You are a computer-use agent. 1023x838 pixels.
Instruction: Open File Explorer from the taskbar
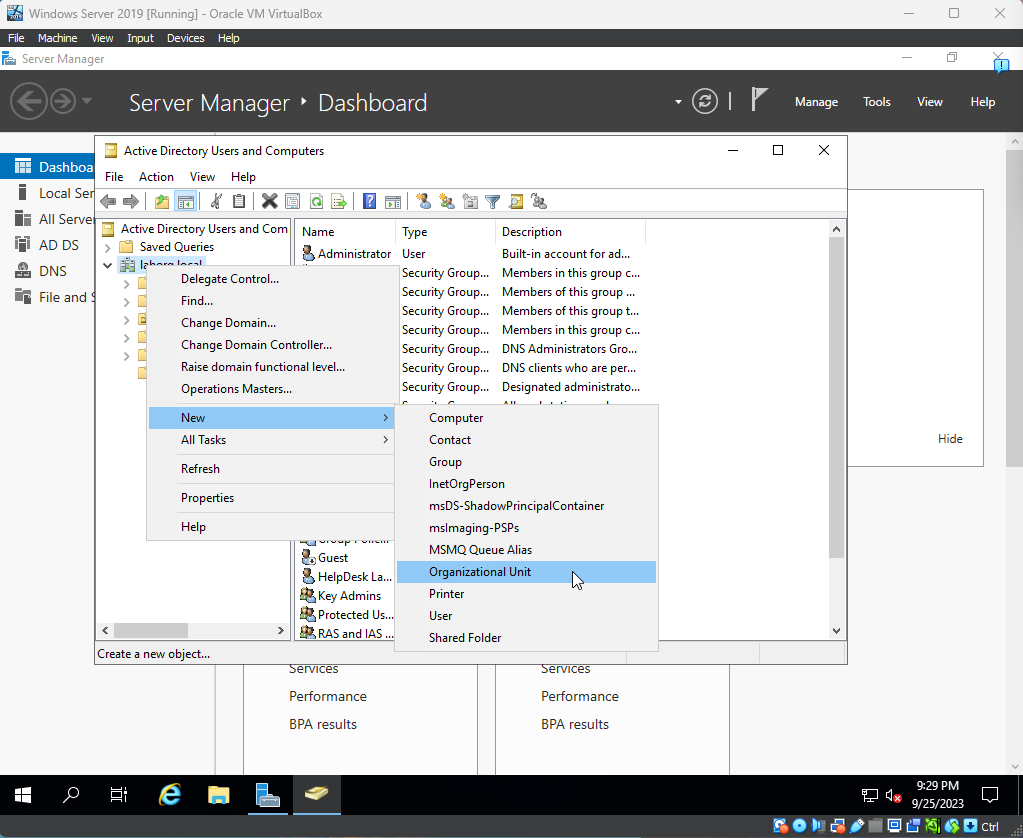pos(219,794)
